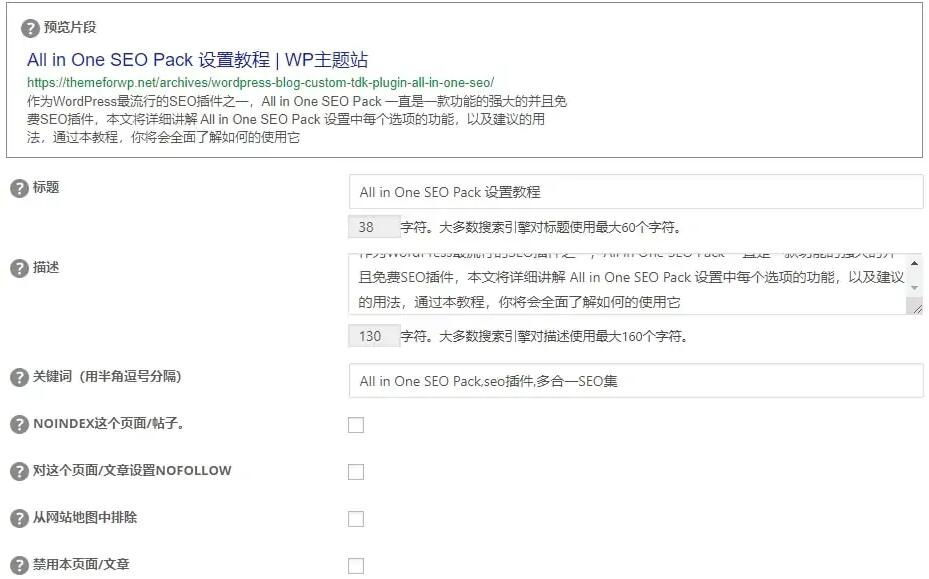The width and height of the screenshot is (929, 579).
Task: Click the 标题 field label
Action: (46, 187)
